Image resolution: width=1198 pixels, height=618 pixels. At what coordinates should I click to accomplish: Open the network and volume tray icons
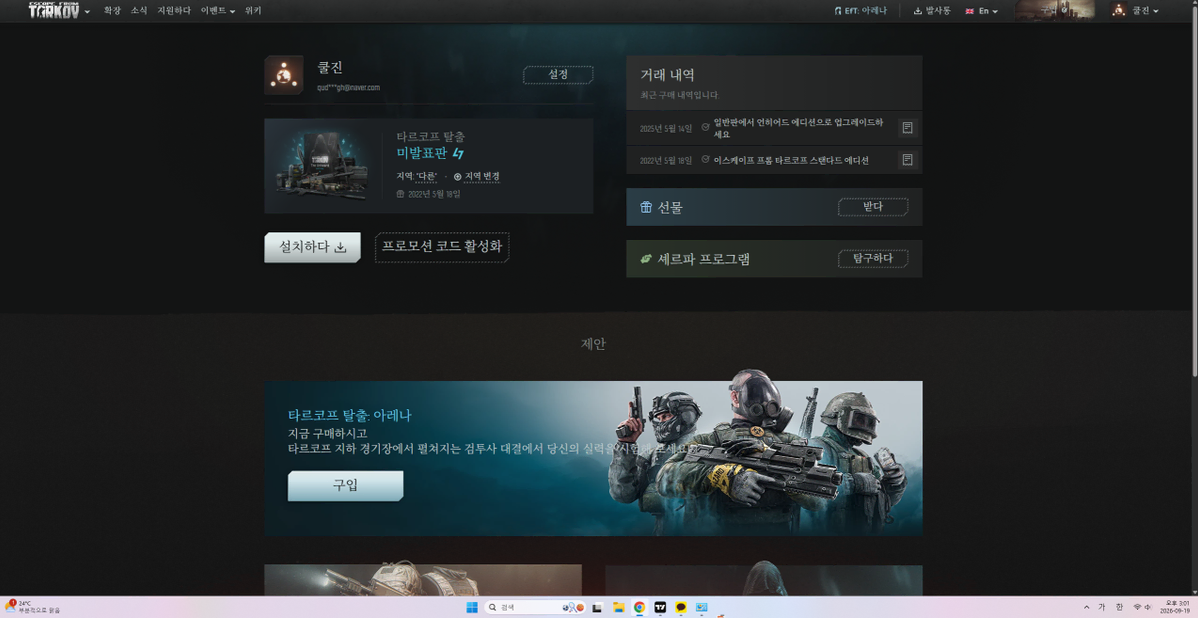click(x=1142, y=607)
